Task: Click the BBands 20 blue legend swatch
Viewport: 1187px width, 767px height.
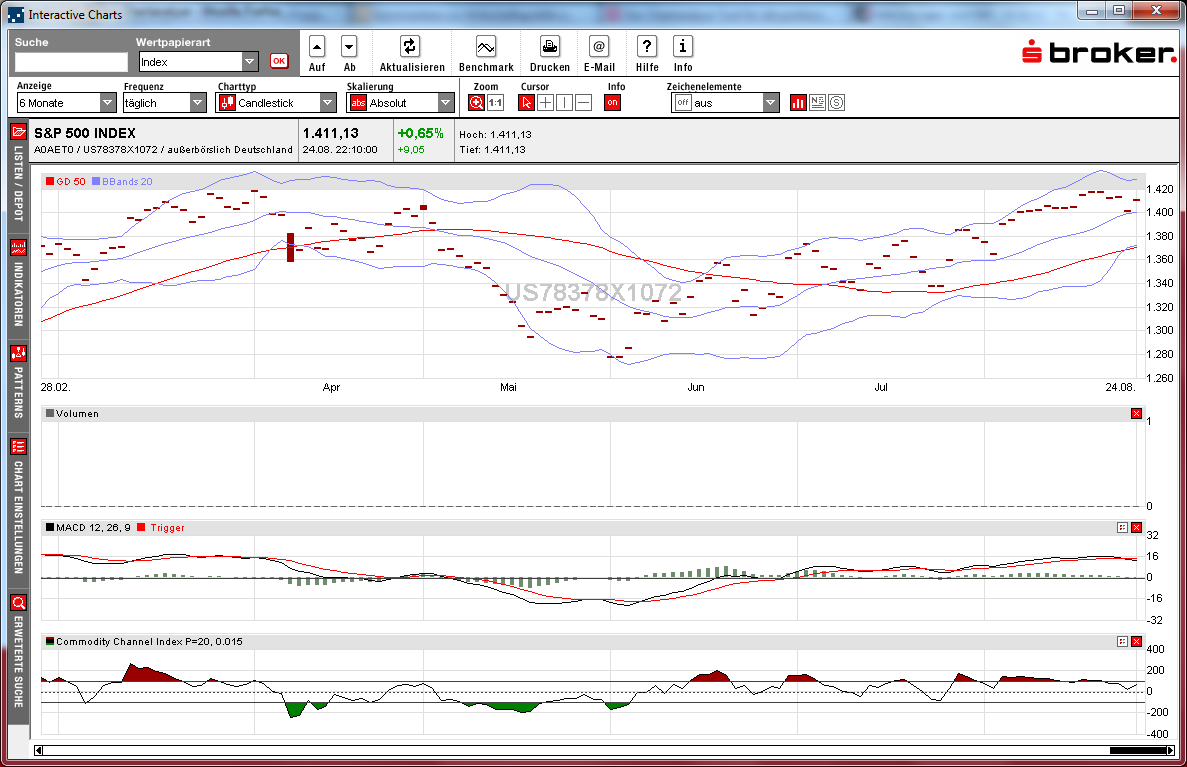Action: point(96,182)
